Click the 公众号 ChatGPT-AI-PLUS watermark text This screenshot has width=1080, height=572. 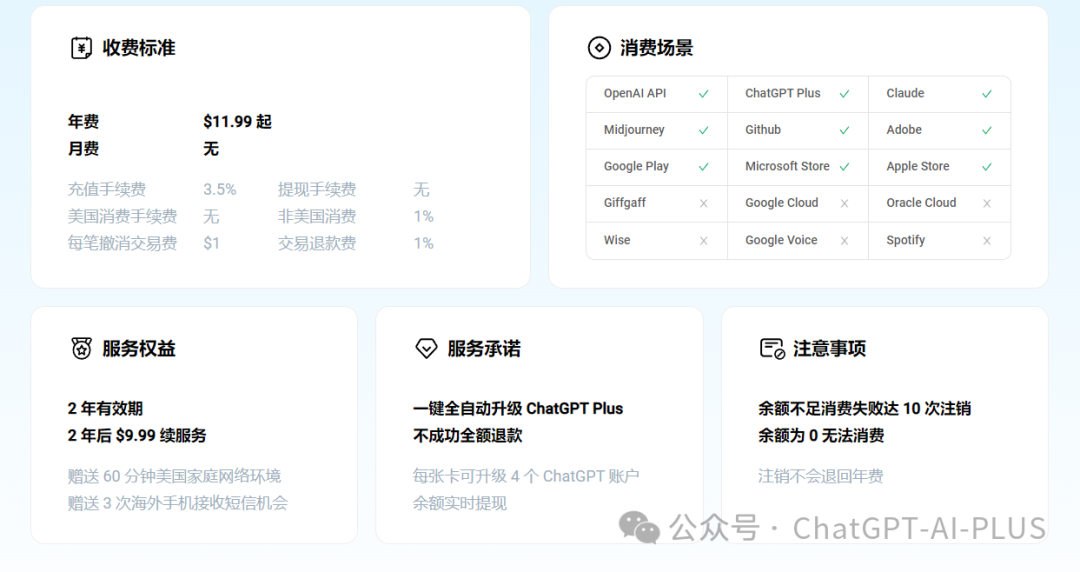coord(857,528)
